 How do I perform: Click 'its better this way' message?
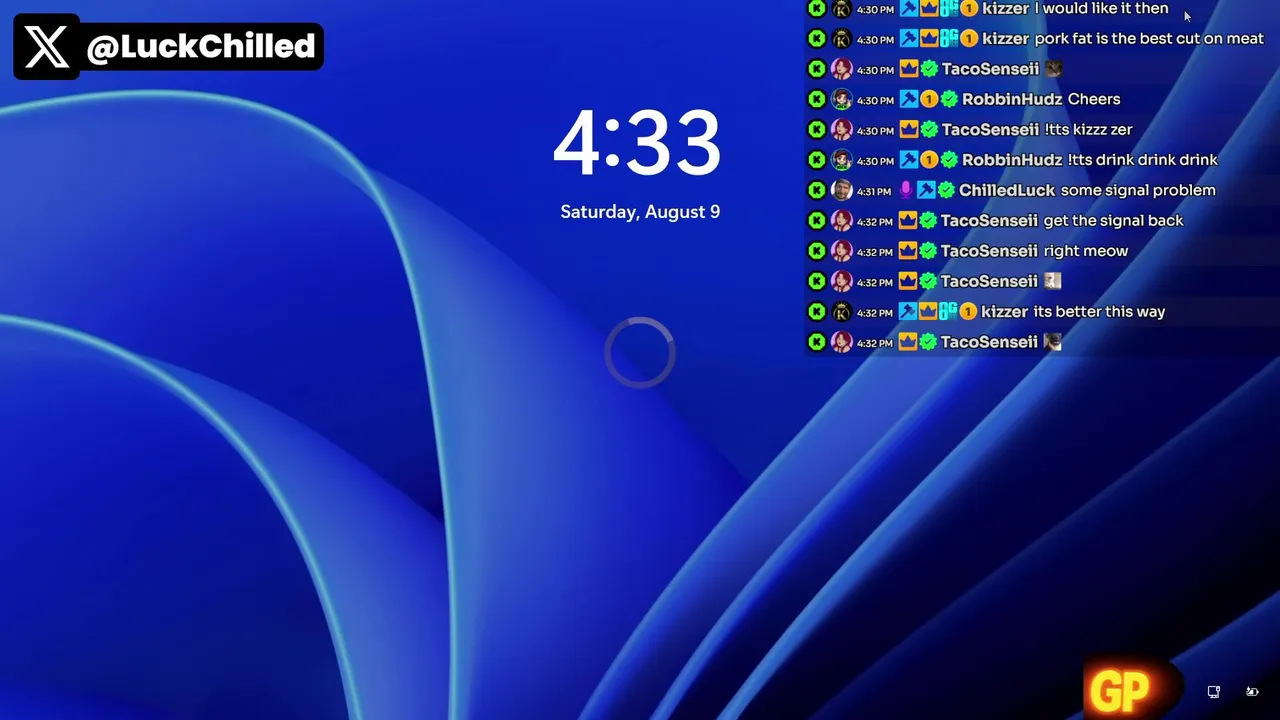[x=1099, y=312]
